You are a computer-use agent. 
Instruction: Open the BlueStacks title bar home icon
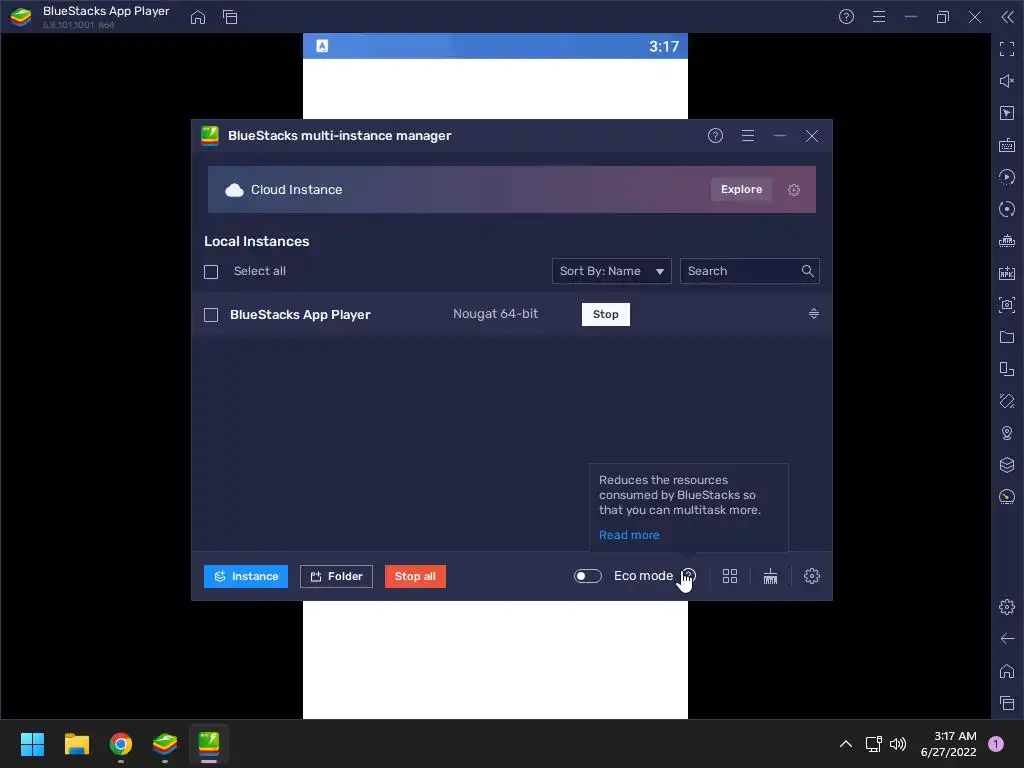pos(198,17)
